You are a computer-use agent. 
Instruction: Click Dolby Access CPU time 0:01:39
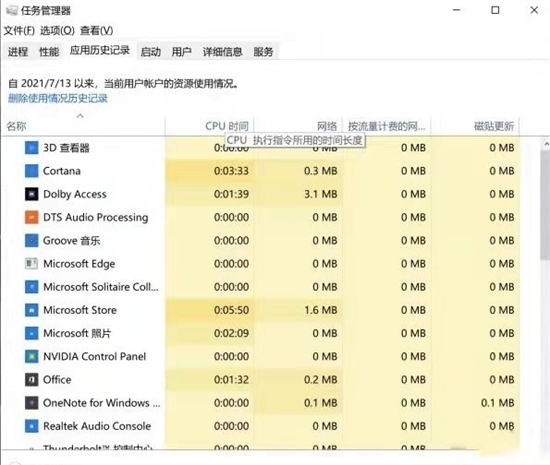pyautogui.click(x=231, y=194)
